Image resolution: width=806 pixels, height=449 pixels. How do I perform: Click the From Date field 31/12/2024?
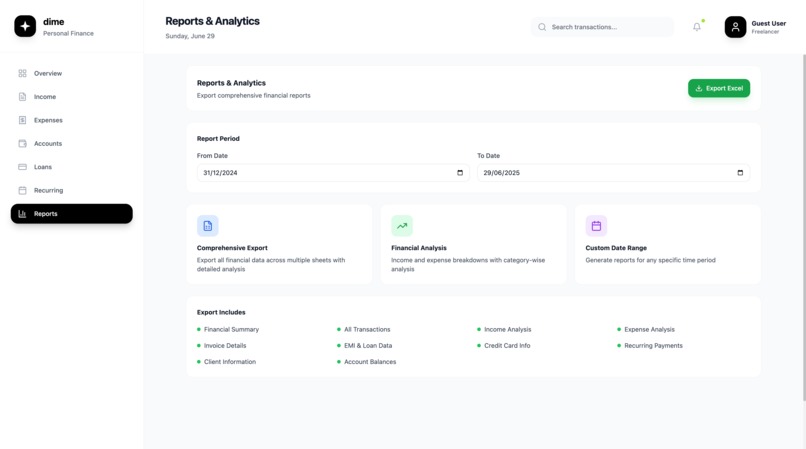pos(333,173)
